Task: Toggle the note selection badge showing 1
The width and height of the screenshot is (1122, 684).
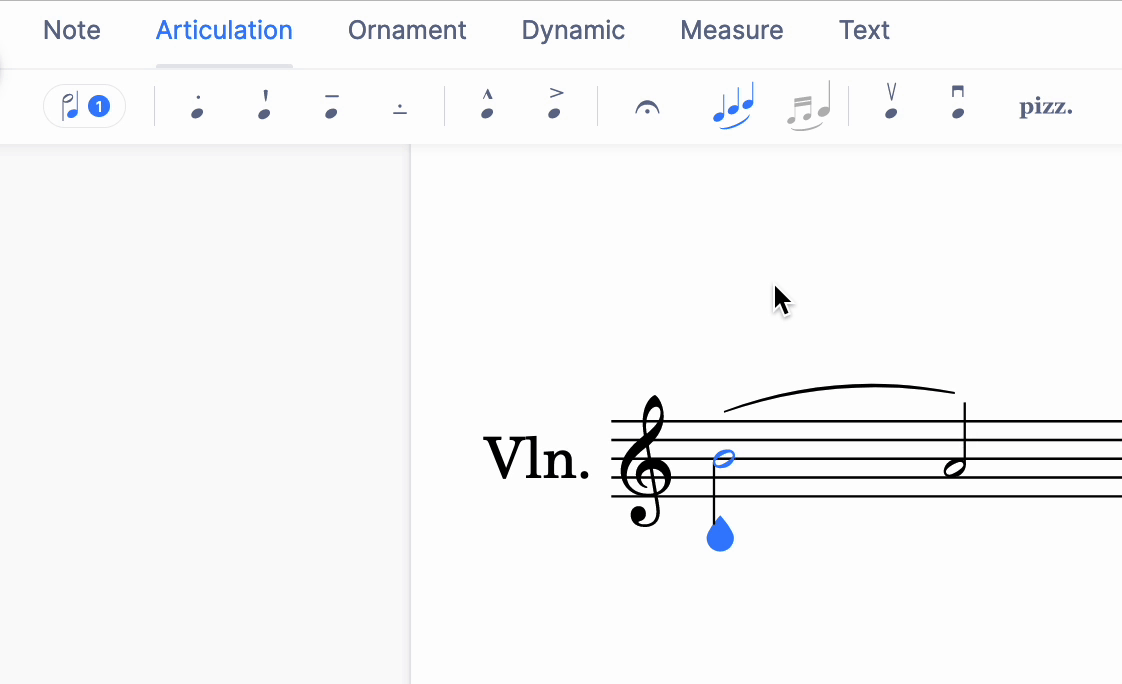Action: coord(84,105)
